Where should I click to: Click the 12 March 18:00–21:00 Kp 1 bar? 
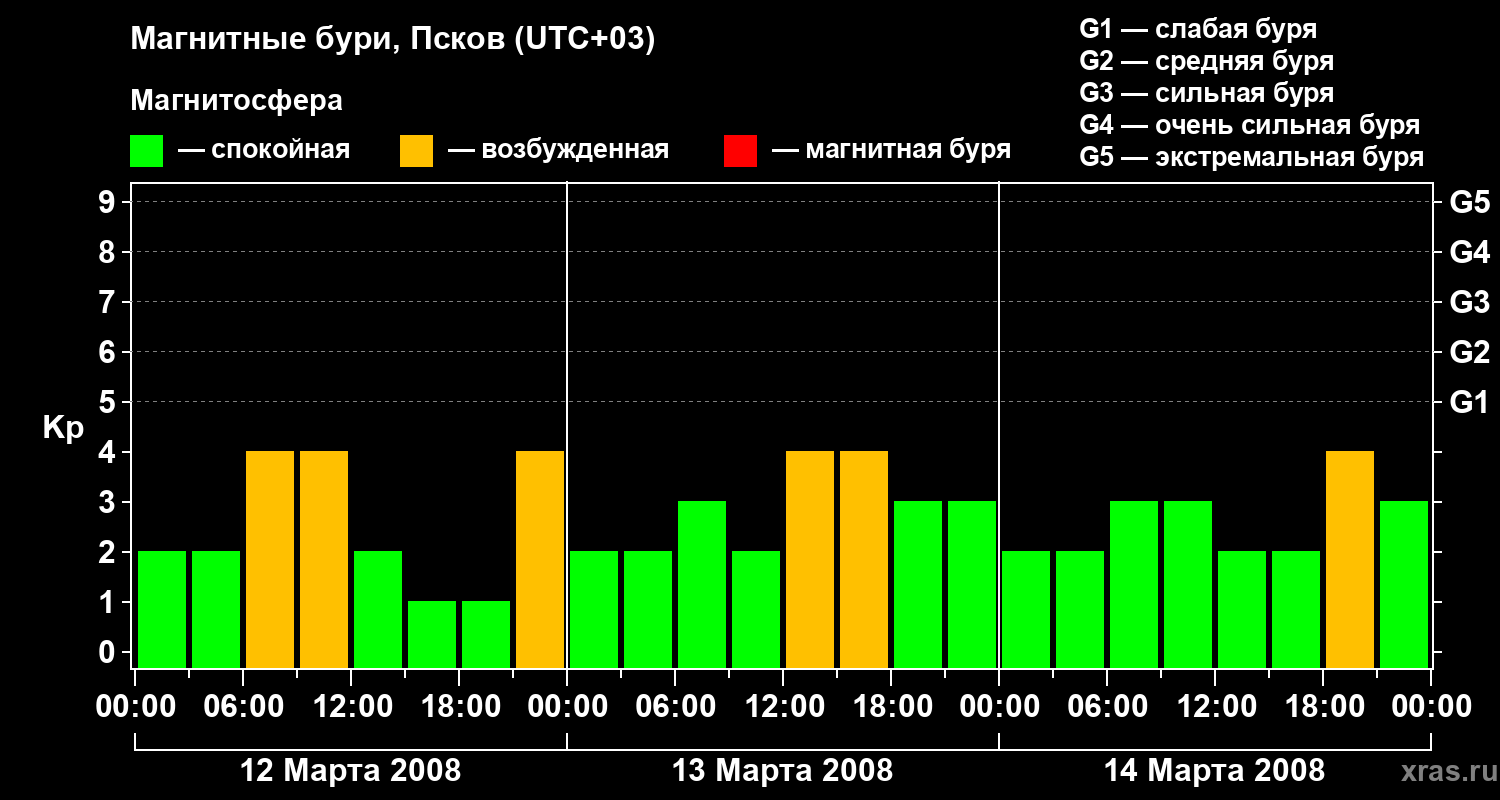click(x=486, y=634)
